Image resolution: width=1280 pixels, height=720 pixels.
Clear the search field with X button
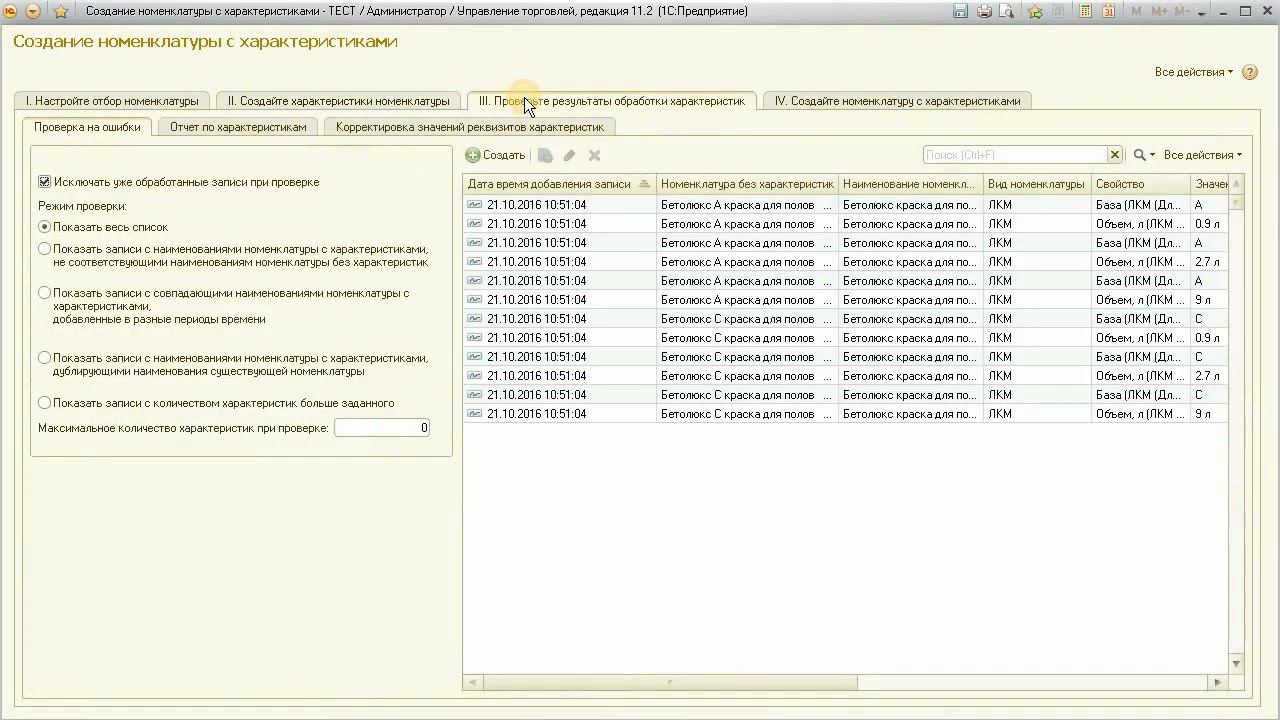(1114, 155)
